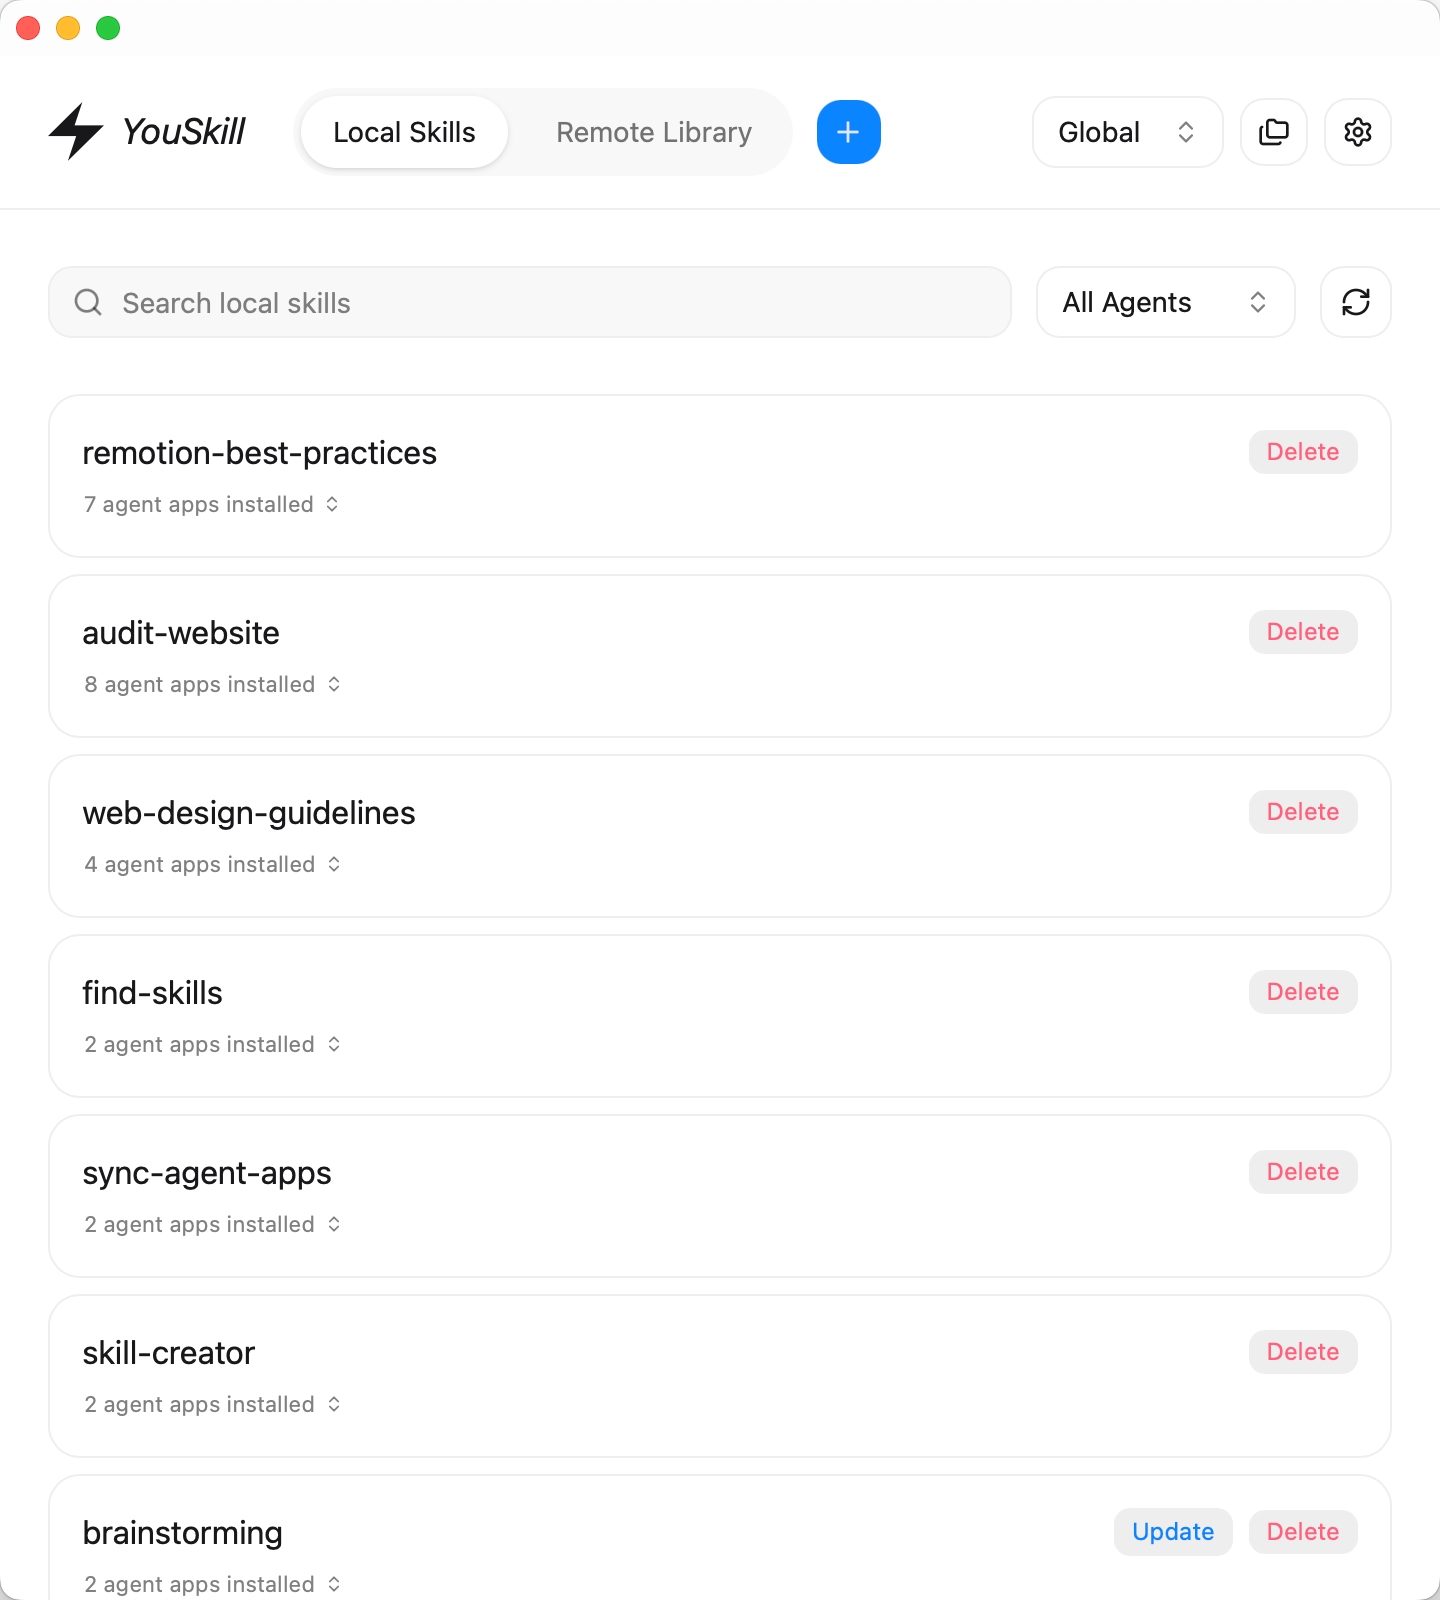Select the Local Skills tab
The width and height of the screenshot is (1440, 1600).
point(404,131)
